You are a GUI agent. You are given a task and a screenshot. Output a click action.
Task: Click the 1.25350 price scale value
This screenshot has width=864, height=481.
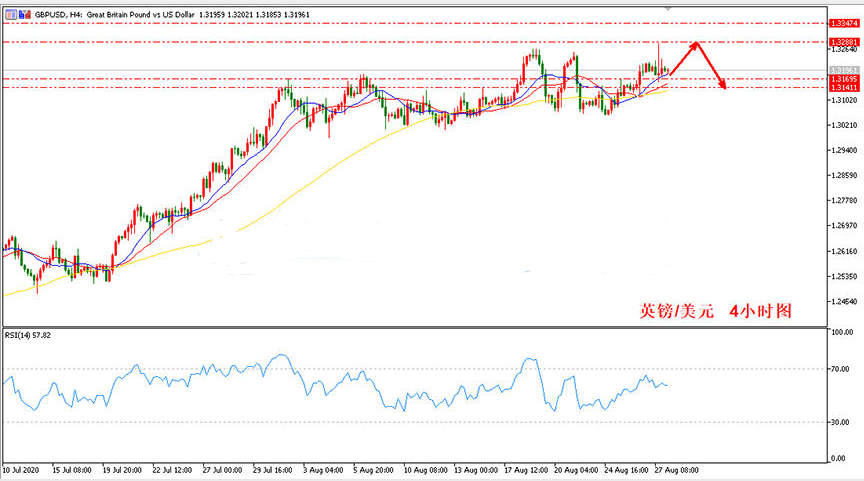click(x=844, y=276)
